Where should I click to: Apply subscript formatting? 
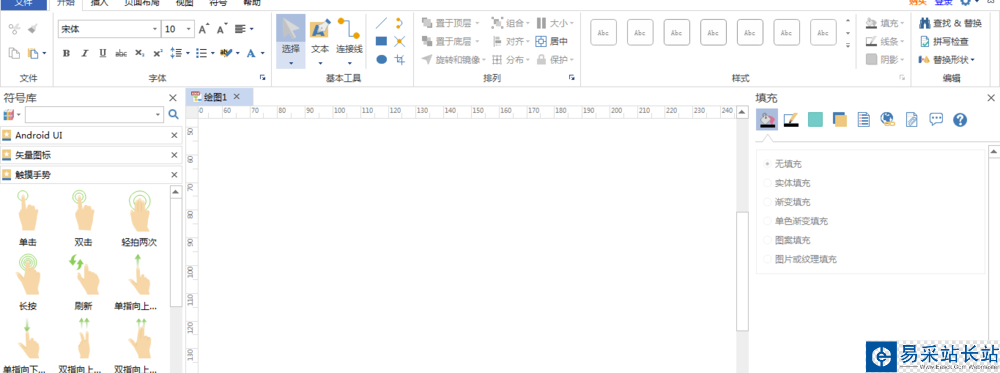[140, 54]
